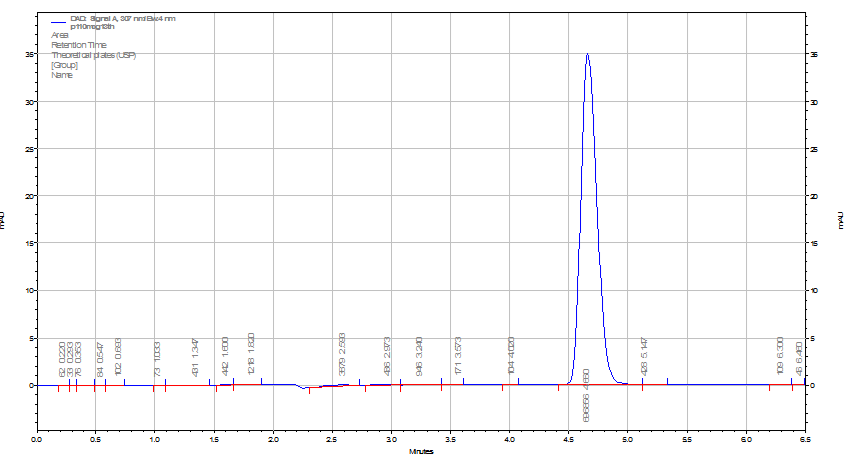Click the right mAU y-axis title
This screenshot has width=850, height=463.
[x=842, y=218]
